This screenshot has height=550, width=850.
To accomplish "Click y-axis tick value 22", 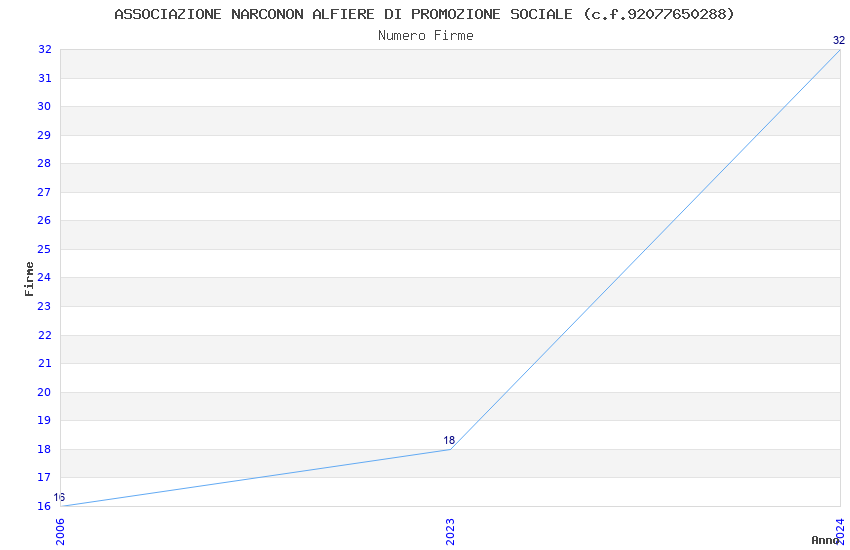I will point(44,335).
